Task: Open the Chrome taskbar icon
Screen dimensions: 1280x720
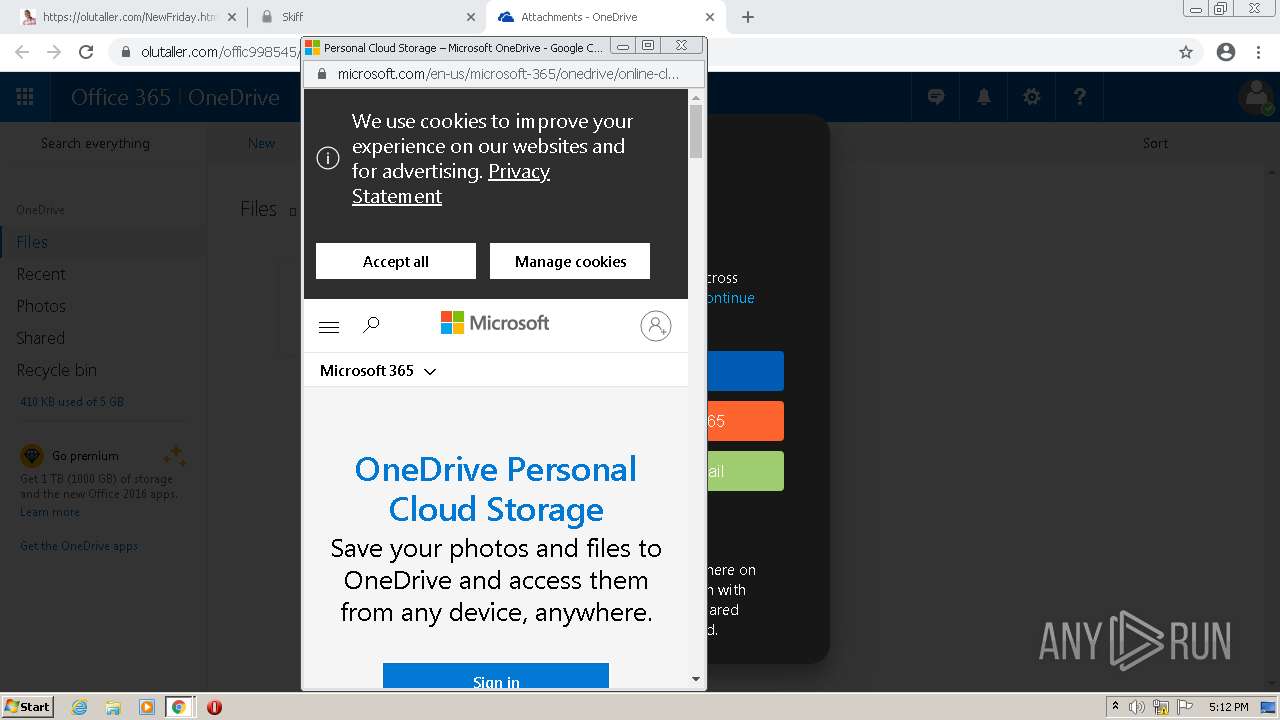Action: (179, 707)
